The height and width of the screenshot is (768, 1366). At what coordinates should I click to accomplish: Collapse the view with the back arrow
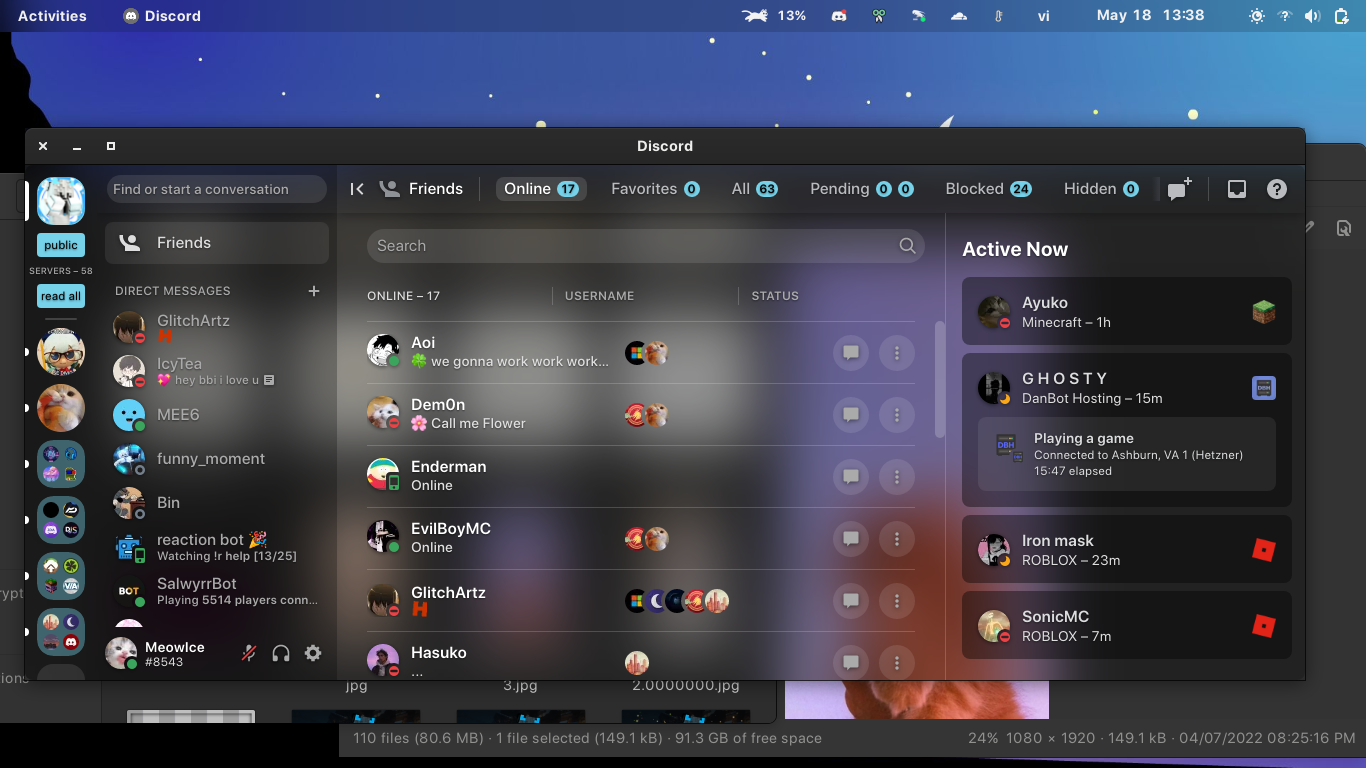point(357,188)
